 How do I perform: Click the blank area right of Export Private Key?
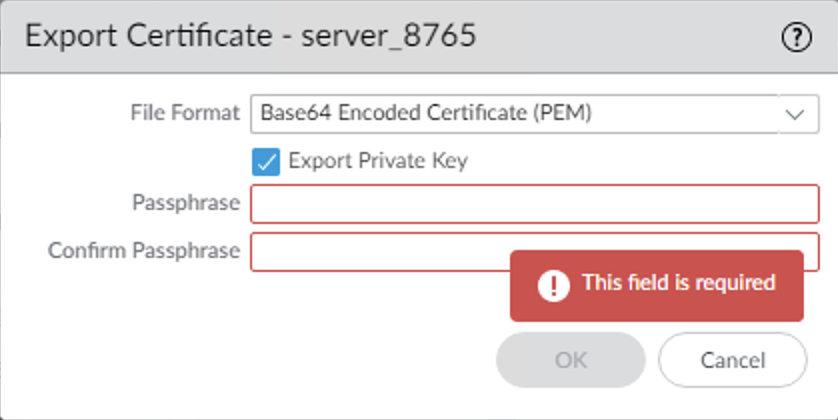(x=640, y=161)
